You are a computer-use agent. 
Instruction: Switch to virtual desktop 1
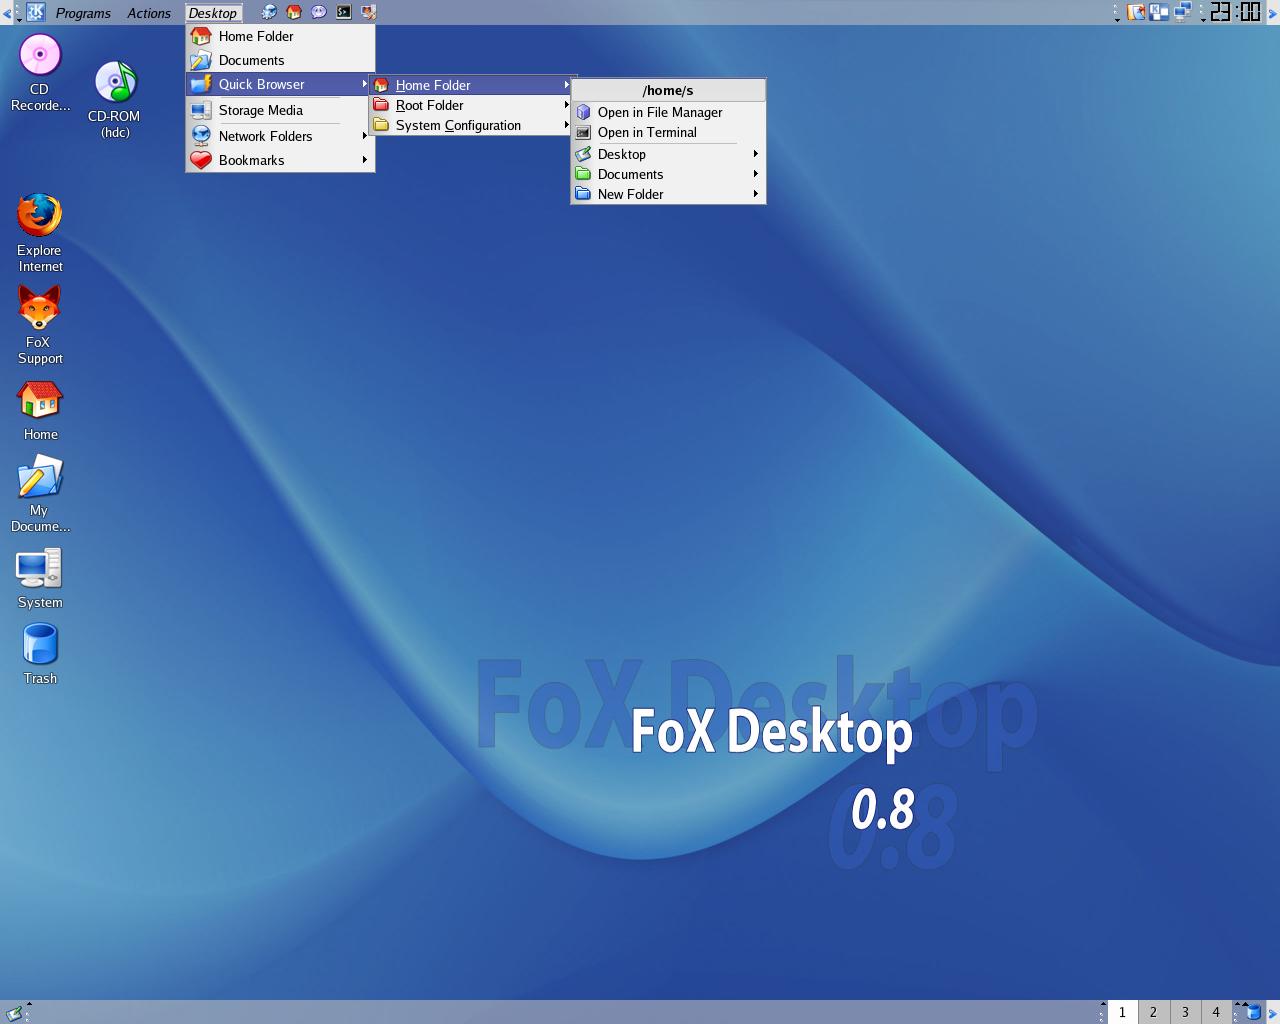coord(1122,1012)
